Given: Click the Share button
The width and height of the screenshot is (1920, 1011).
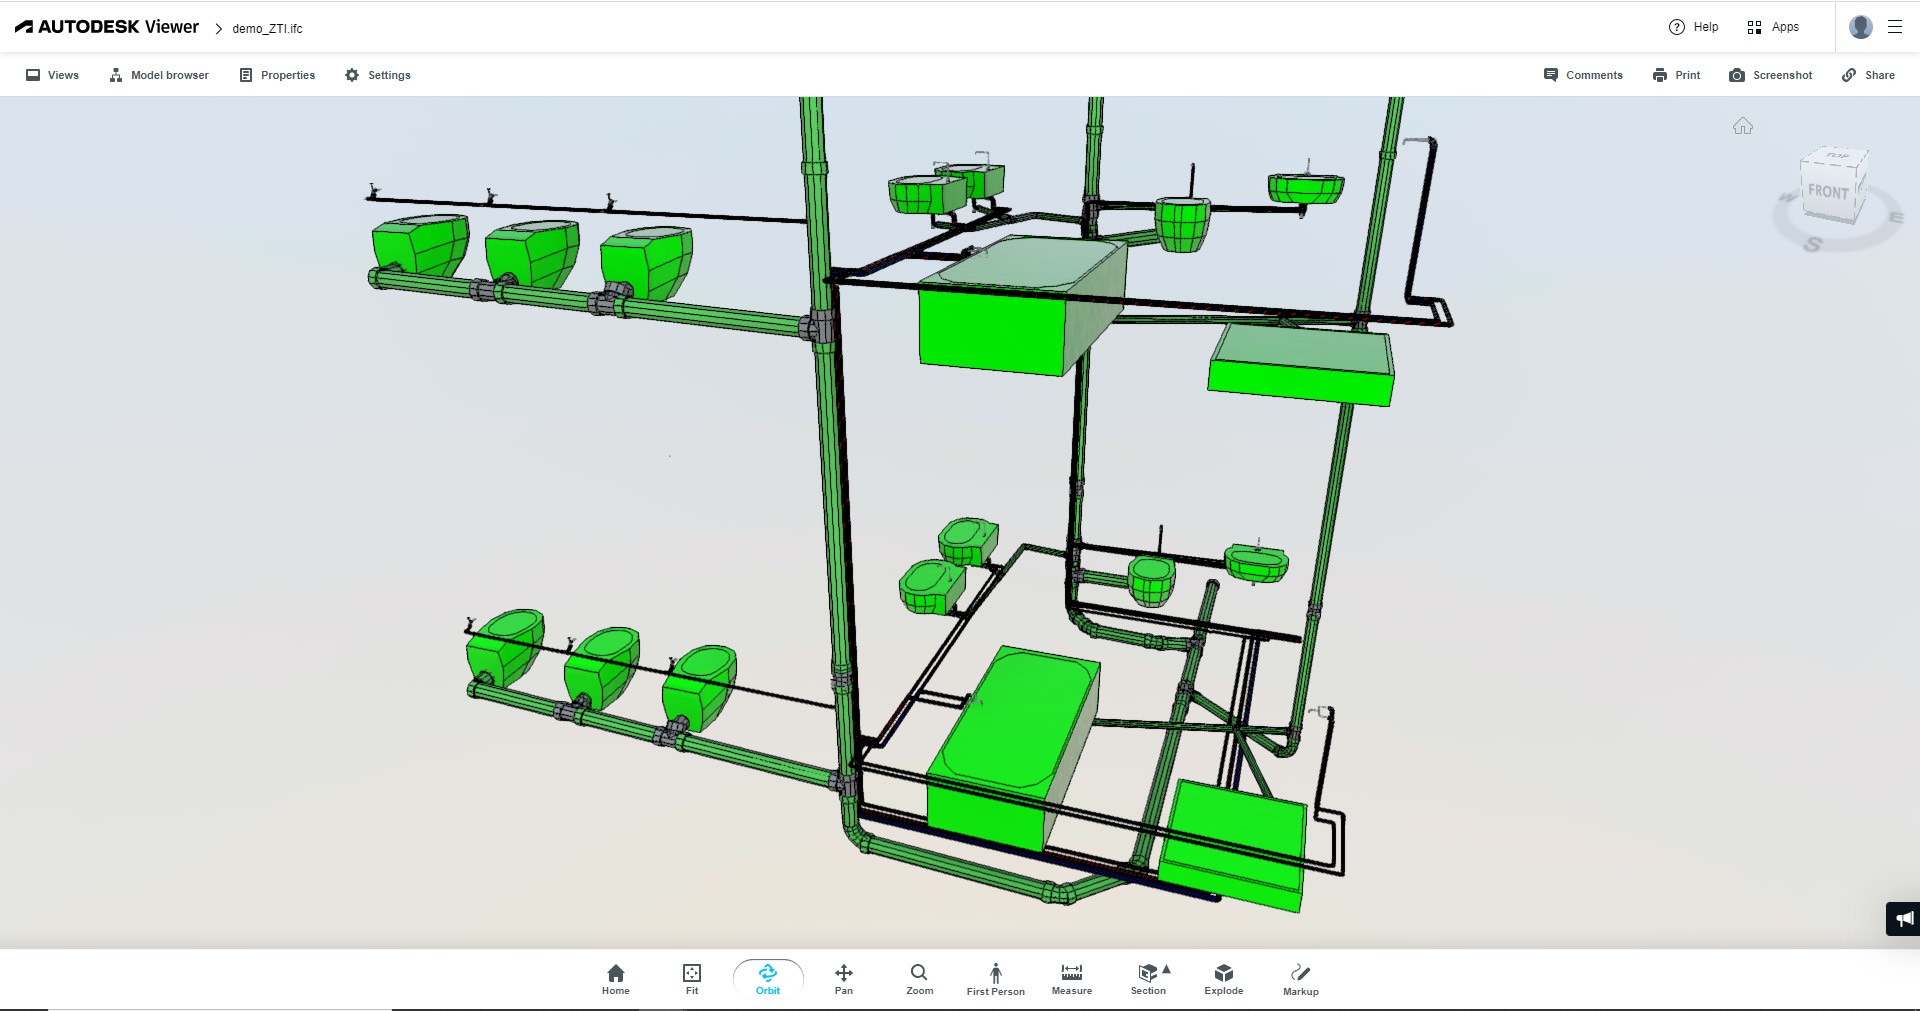Looking at the screenshot, I should (1868, 75).
